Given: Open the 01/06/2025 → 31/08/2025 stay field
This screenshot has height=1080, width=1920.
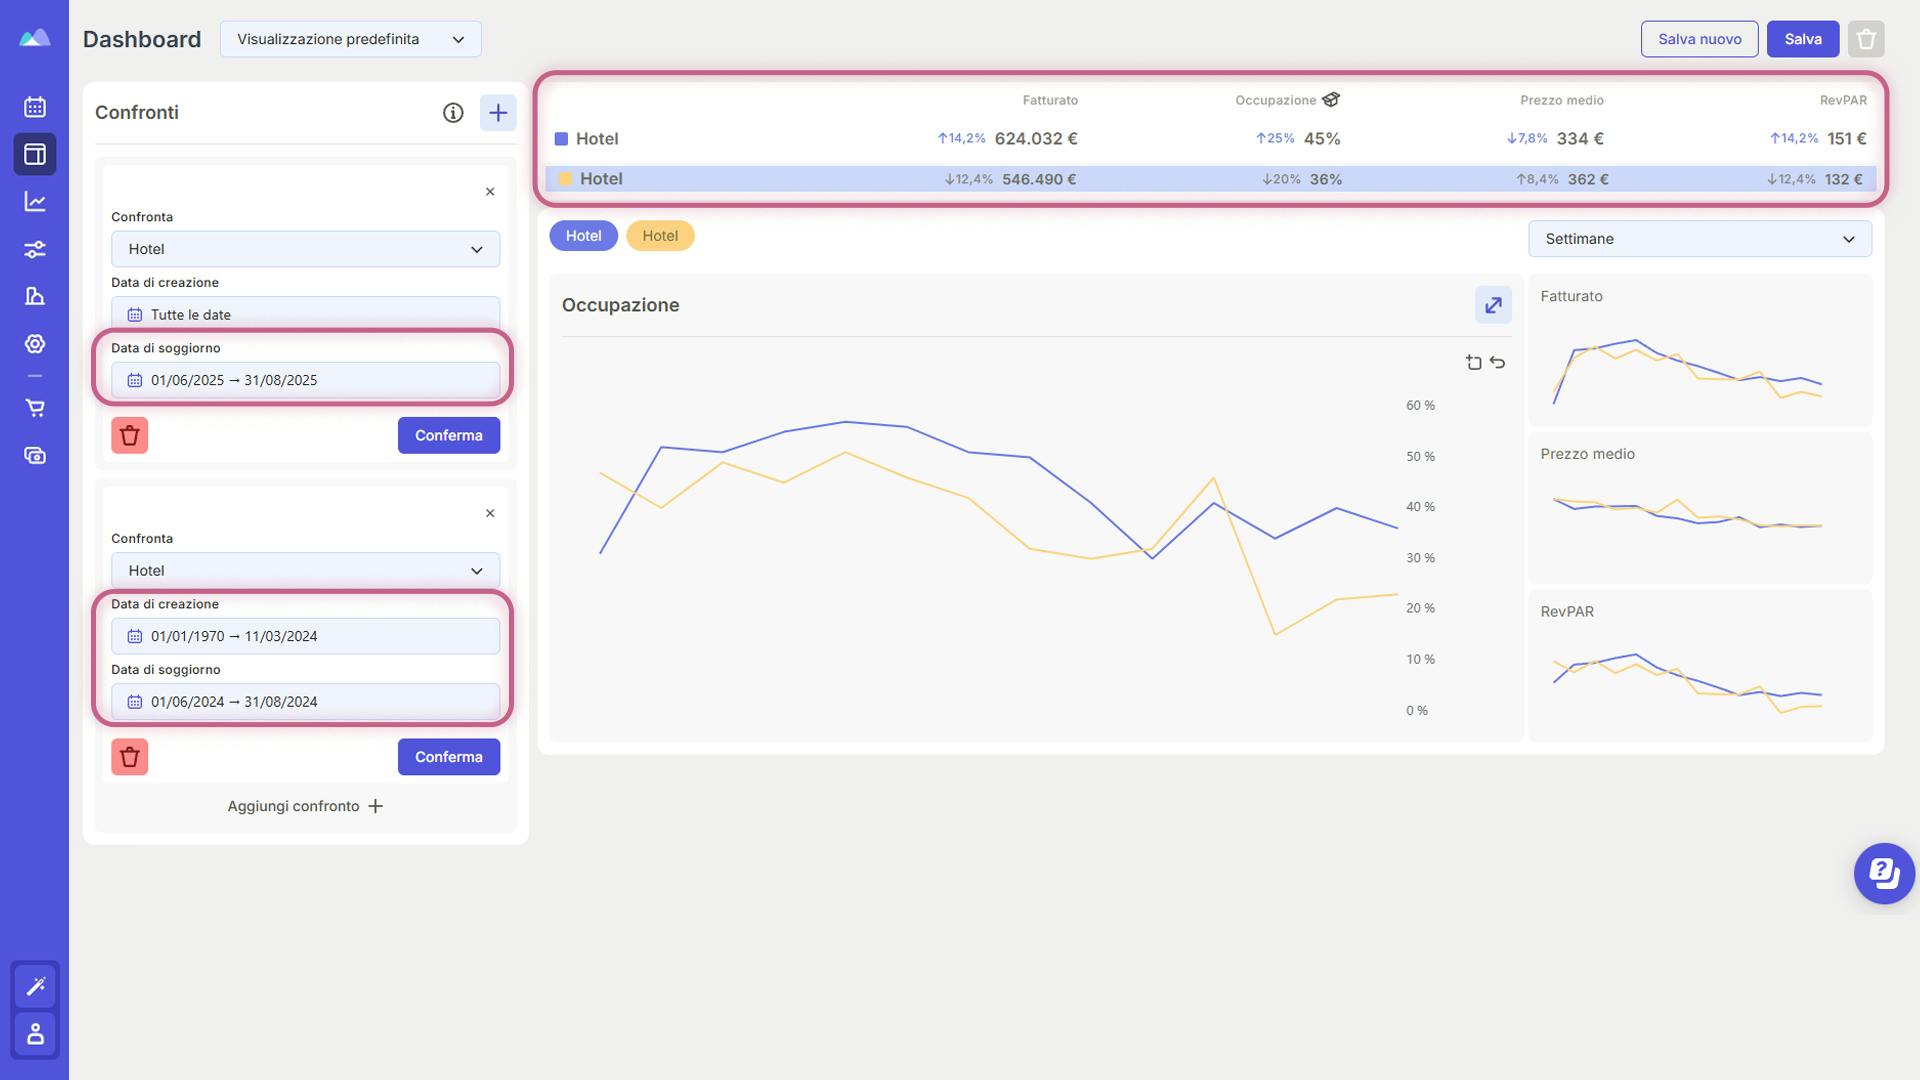Looking at the screenshot, I should point(306,380).
